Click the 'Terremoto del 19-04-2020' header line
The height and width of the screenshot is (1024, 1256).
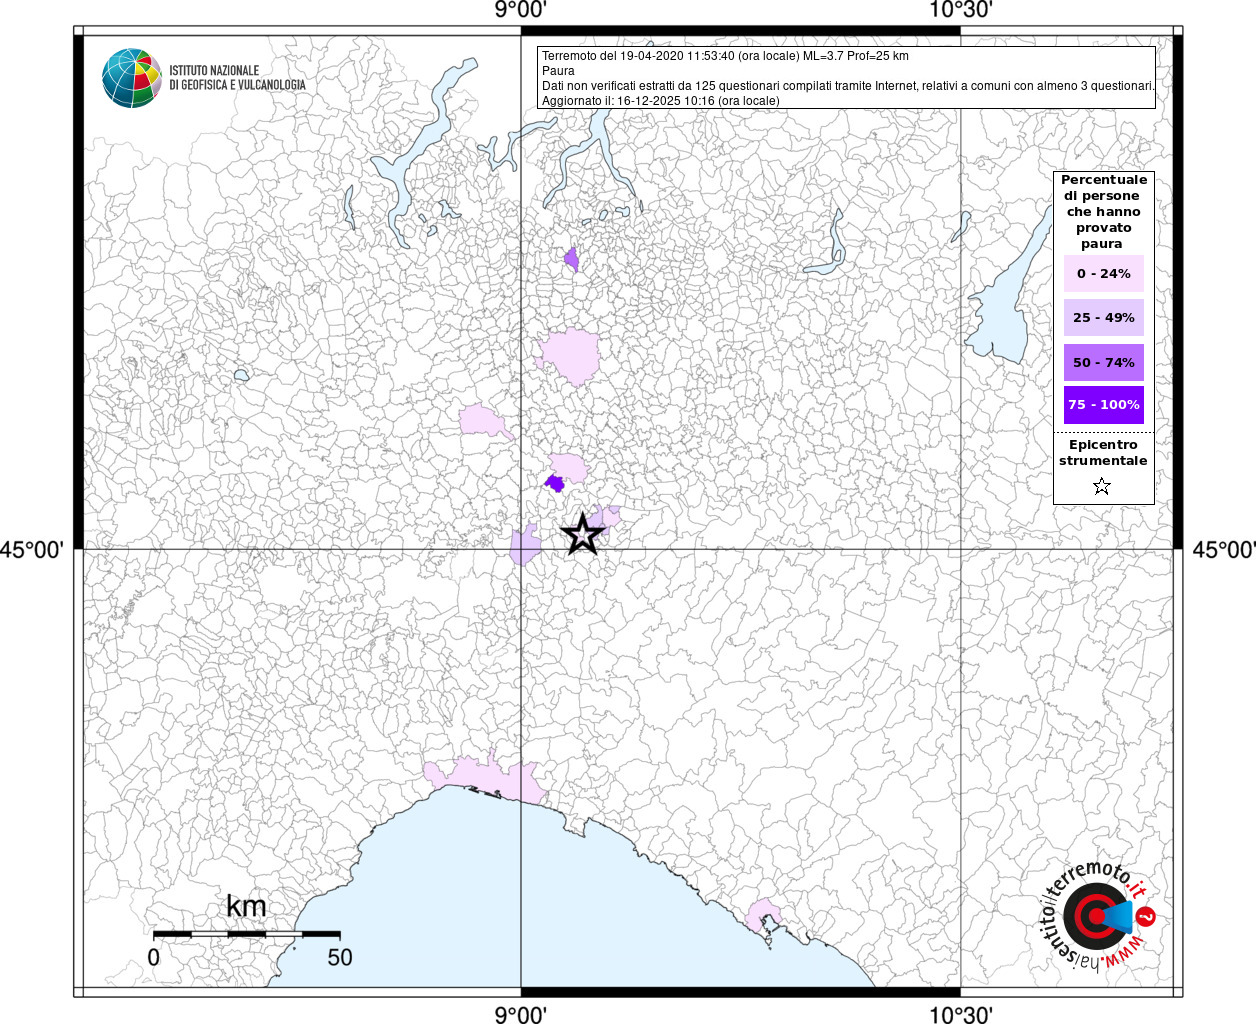click(725, 56)
